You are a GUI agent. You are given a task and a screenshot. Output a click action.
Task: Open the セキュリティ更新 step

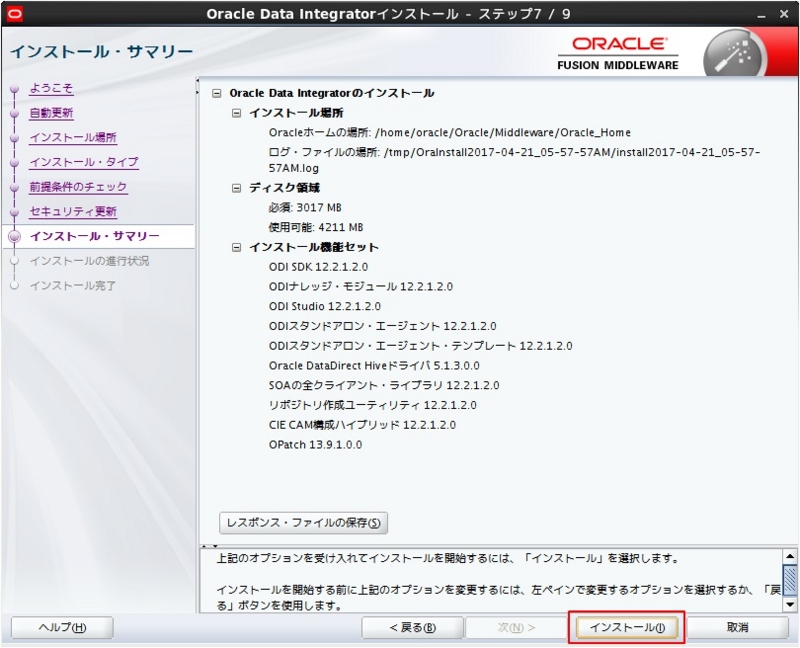pos(73,211)
